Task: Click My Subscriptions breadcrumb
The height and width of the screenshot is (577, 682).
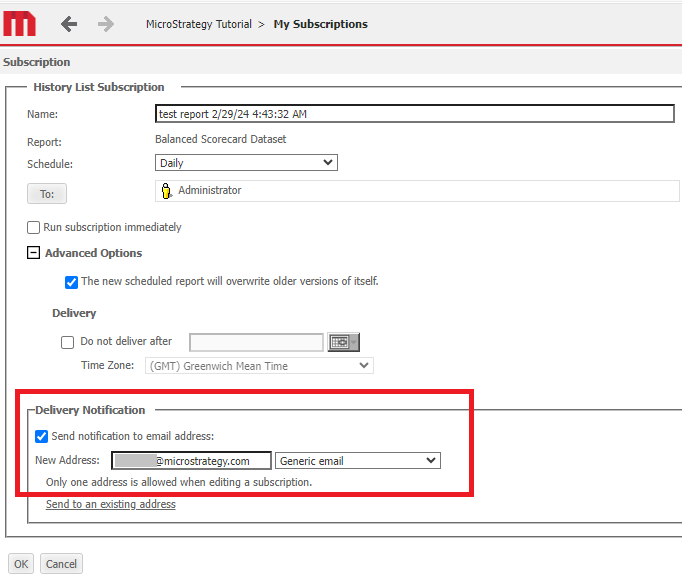Action: [321, 24]
